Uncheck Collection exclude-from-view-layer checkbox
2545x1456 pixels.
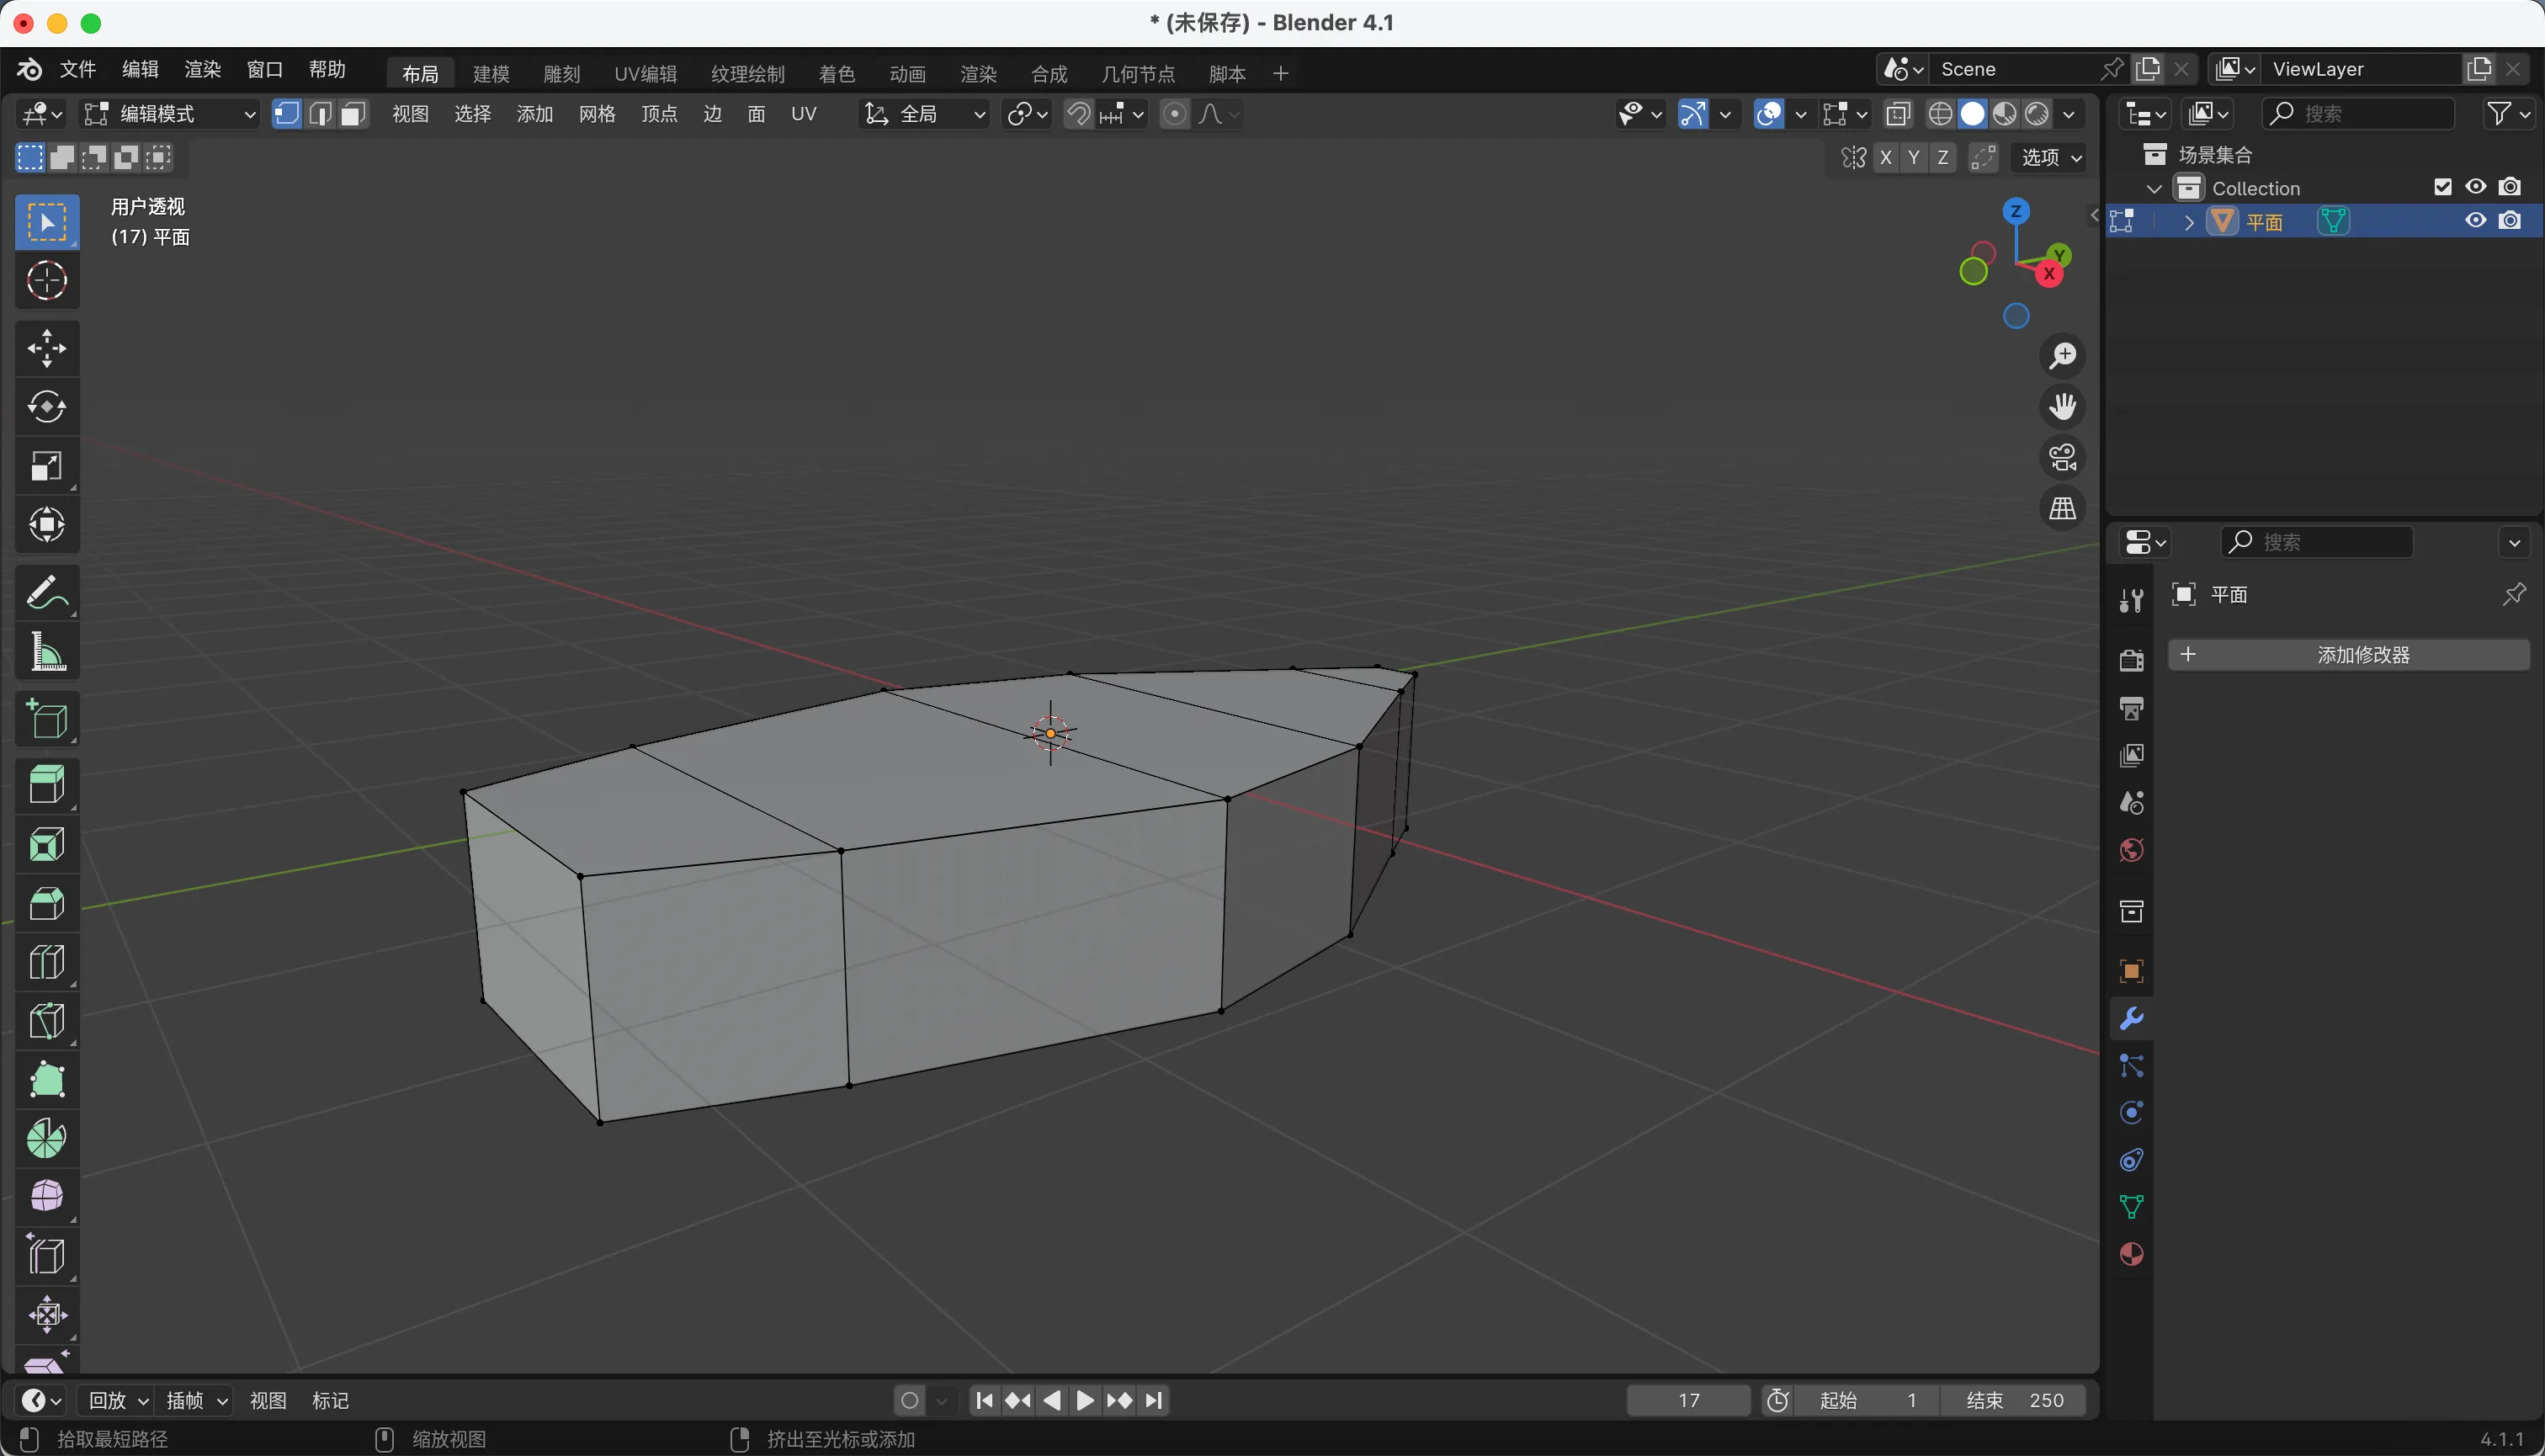click(x=2443, y=187)
